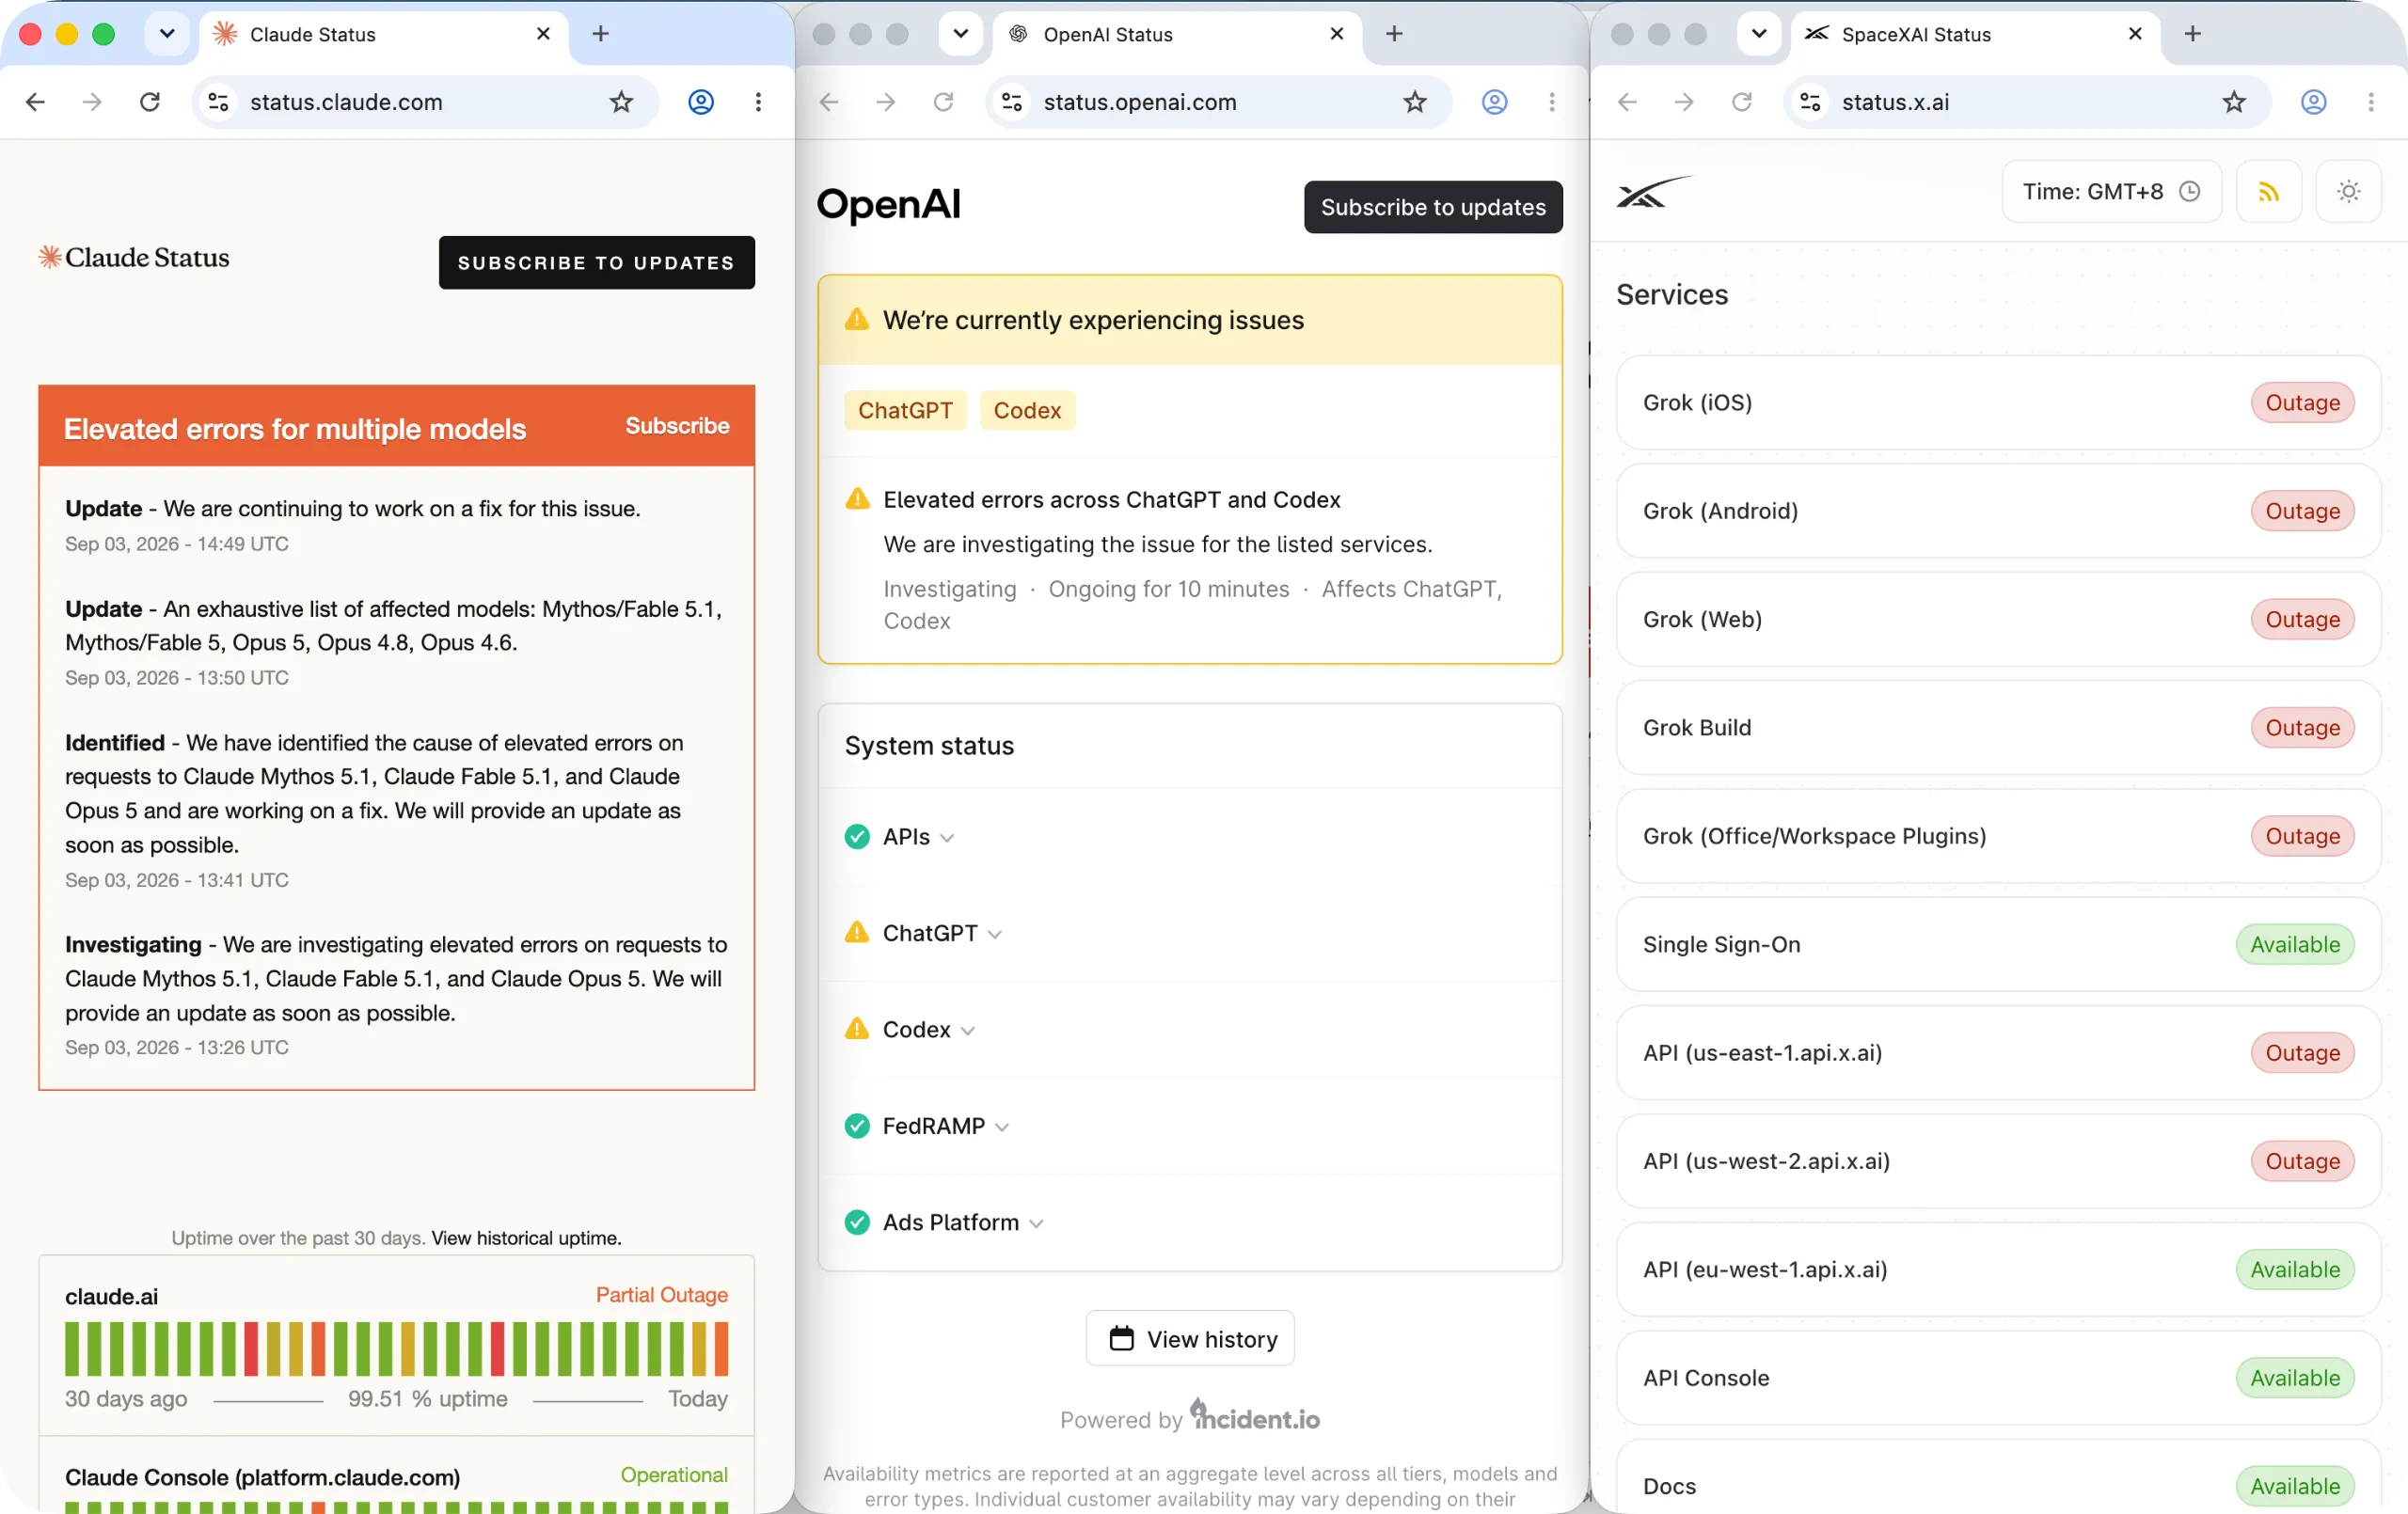Viewport: 2408px width, 1514px height.
Task: Reload the Claude Status page
Action: pos(150,102)
